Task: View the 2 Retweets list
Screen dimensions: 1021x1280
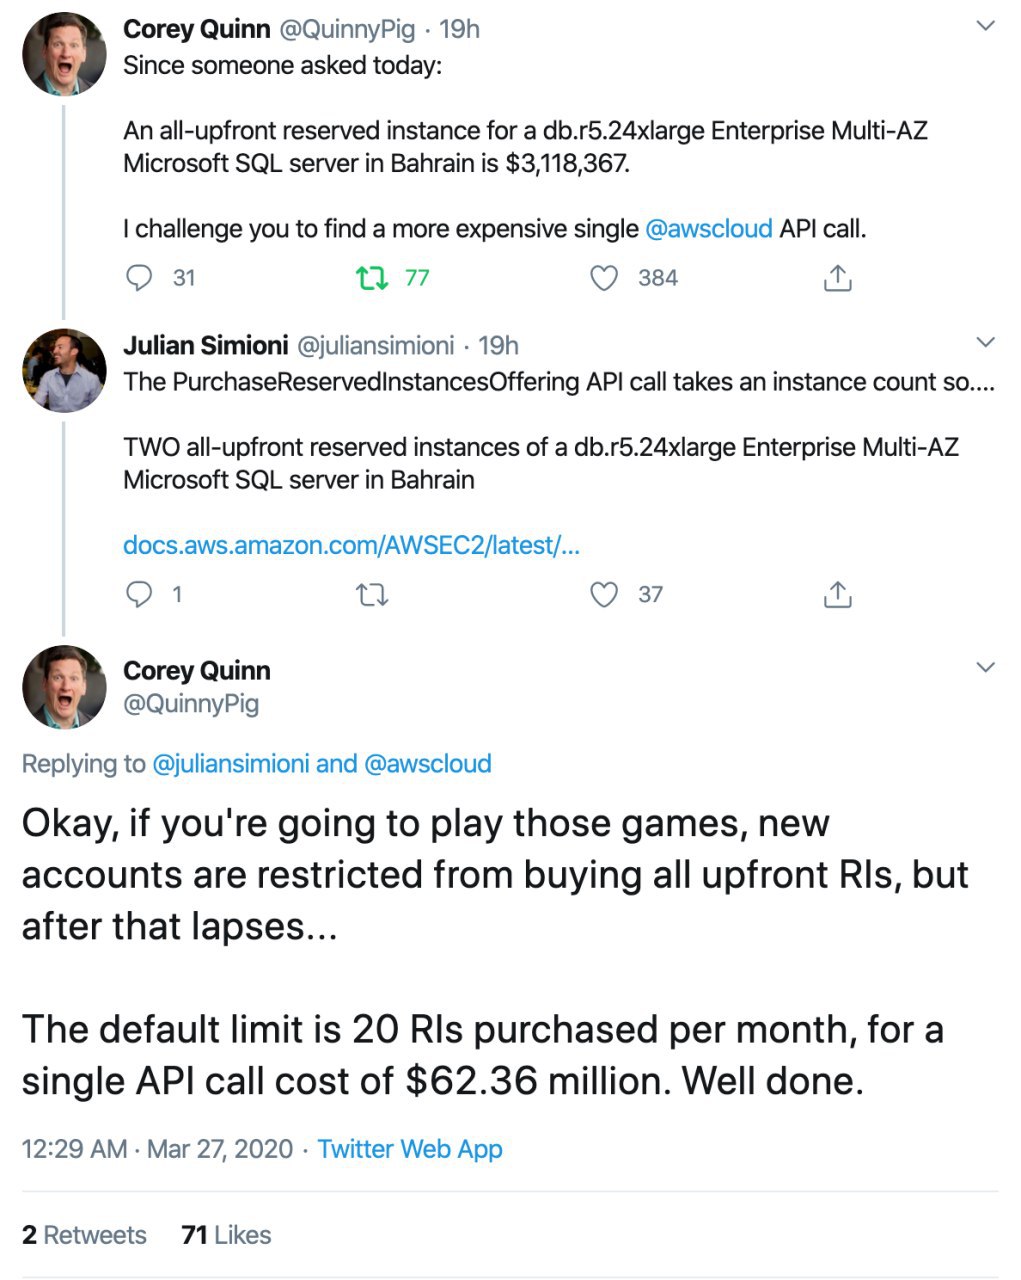Action: pos(84,1235)
